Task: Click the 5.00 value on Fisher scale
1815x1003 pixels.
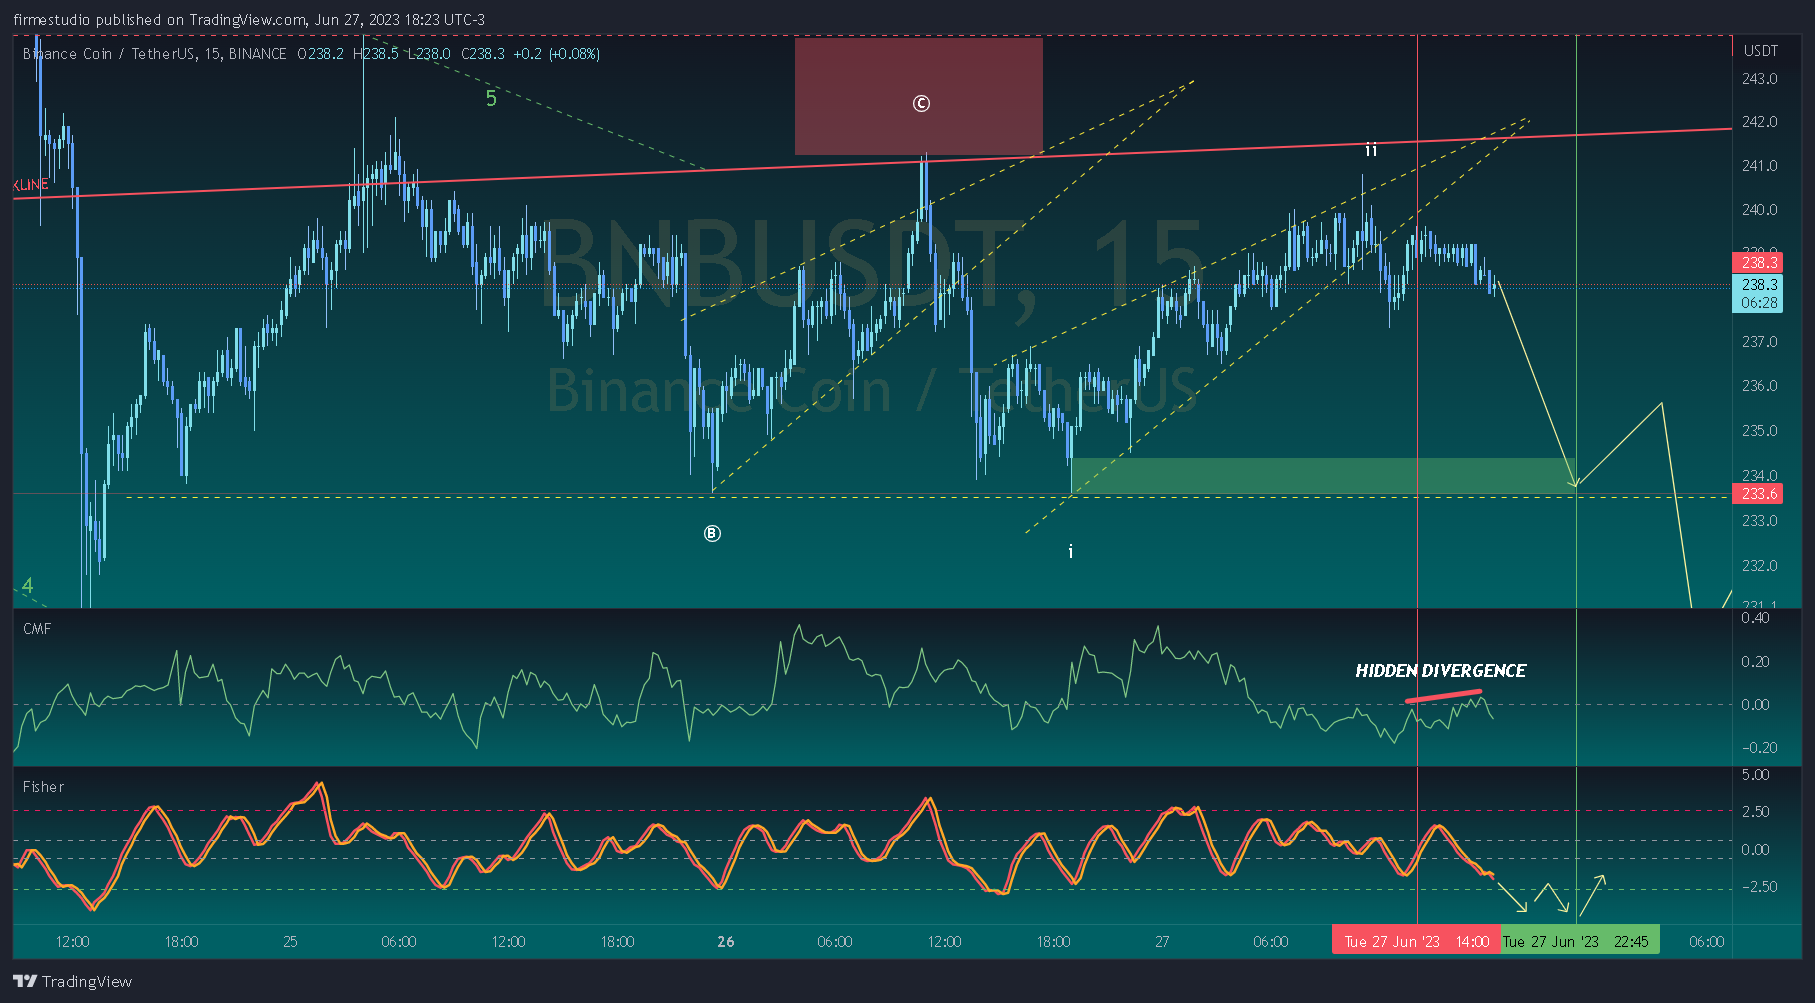Action: pos(1755,775)
